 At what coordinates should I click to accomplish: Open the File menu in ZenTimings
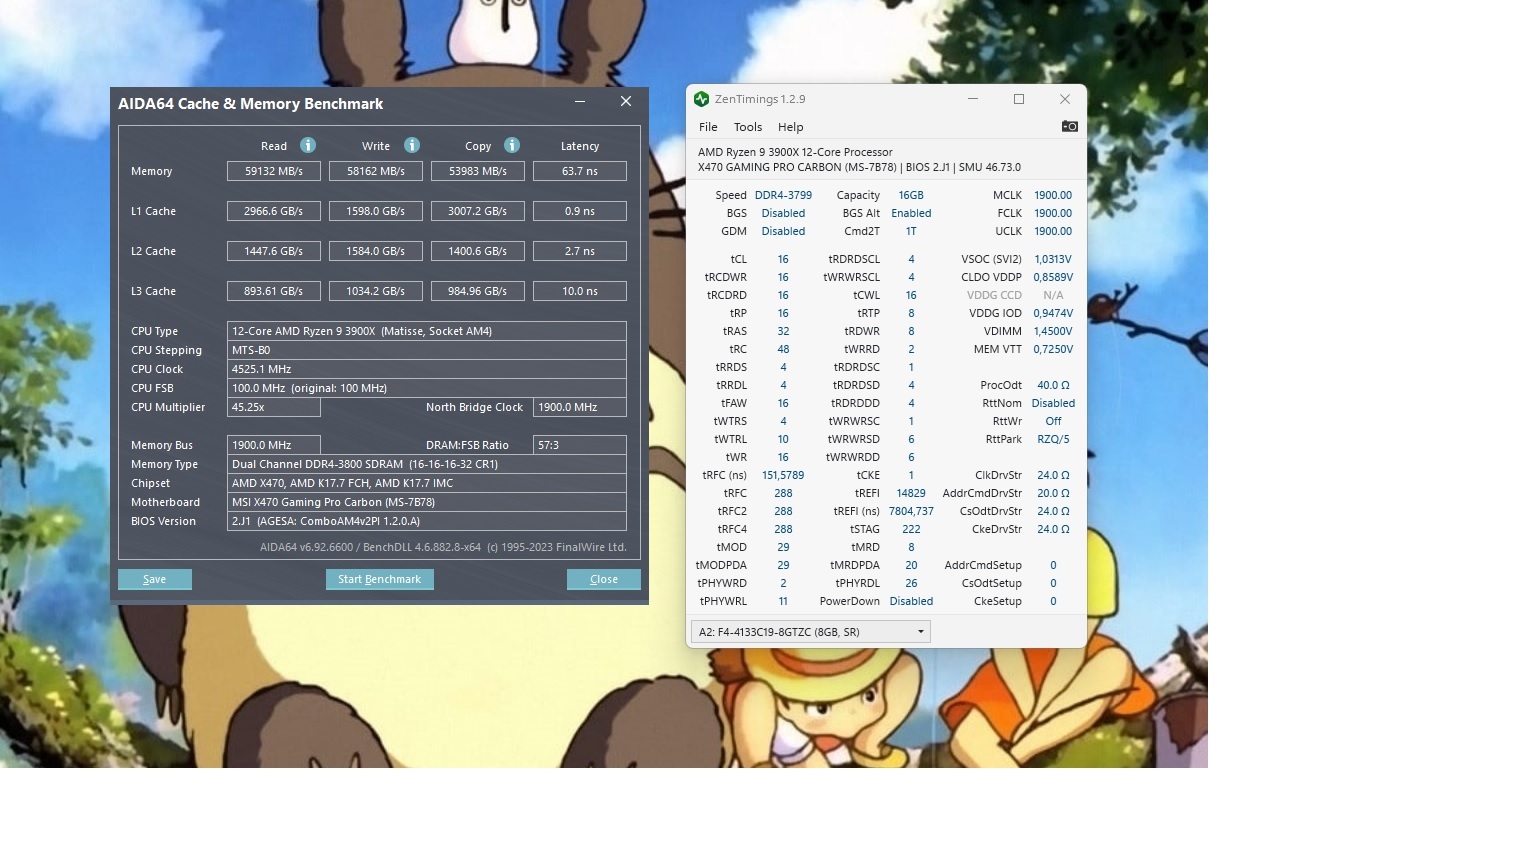pyautogui.click(x=708, y=127)
